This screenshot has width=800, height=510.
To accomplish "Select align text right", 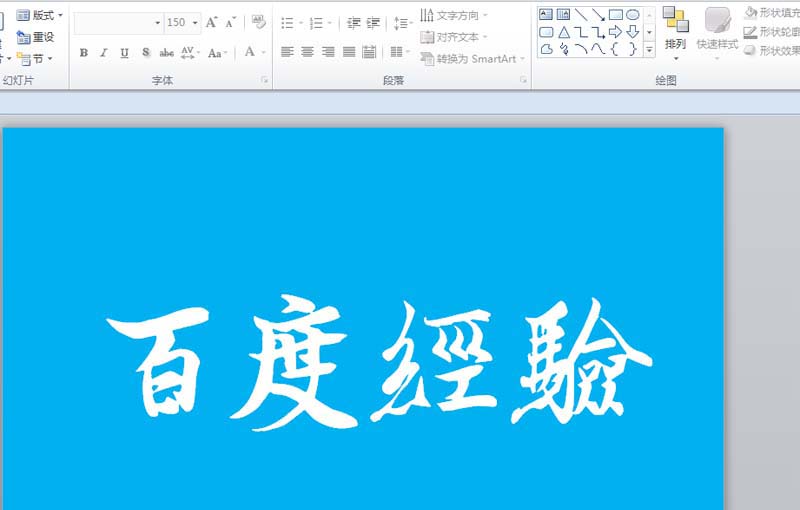I will (x=328, y=52).
